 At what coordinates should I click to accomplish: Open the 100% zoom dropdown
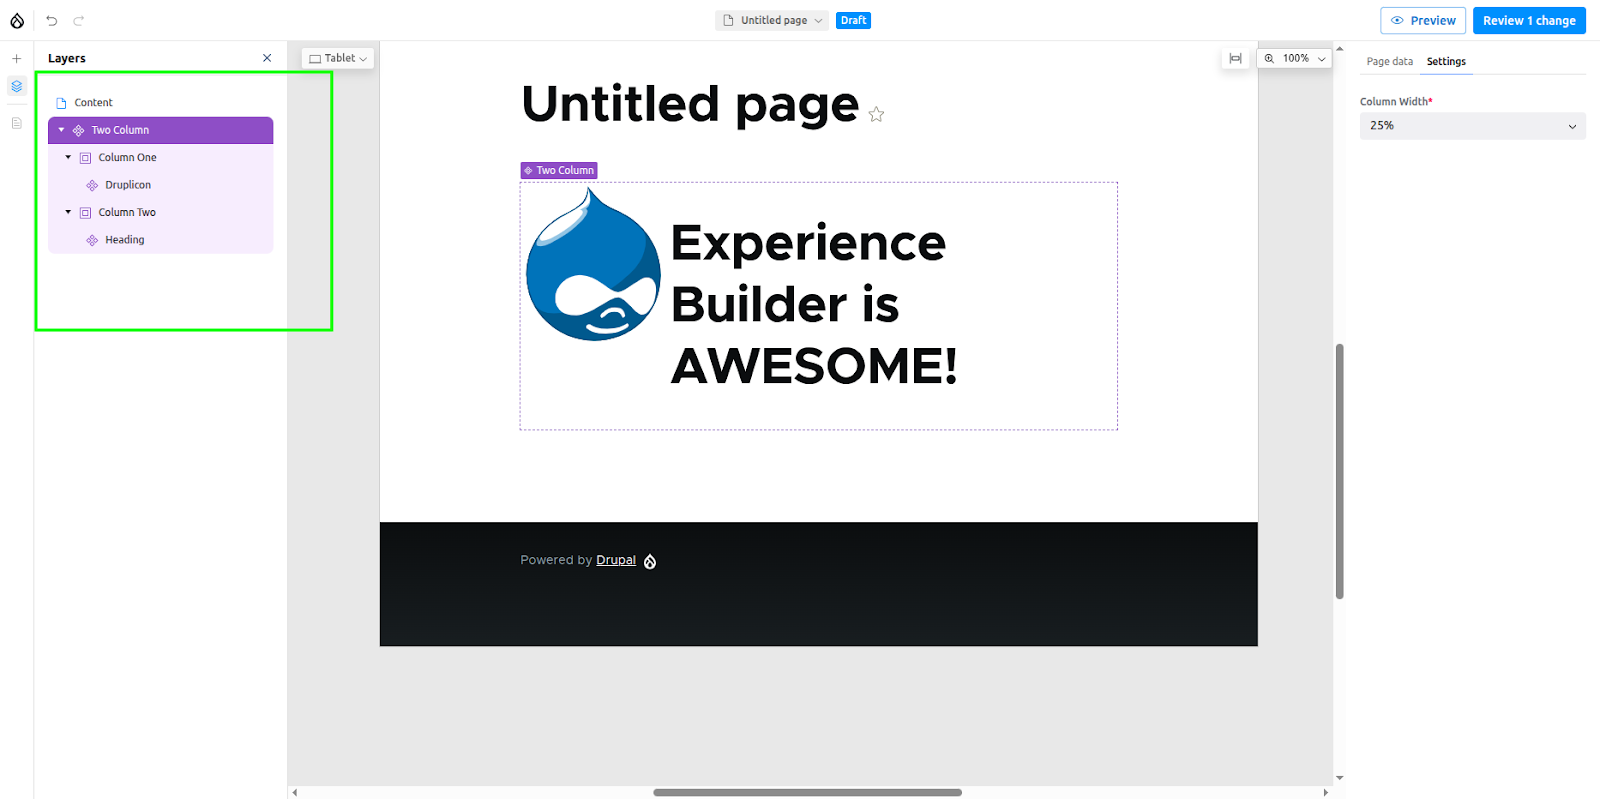[1295, 58]
